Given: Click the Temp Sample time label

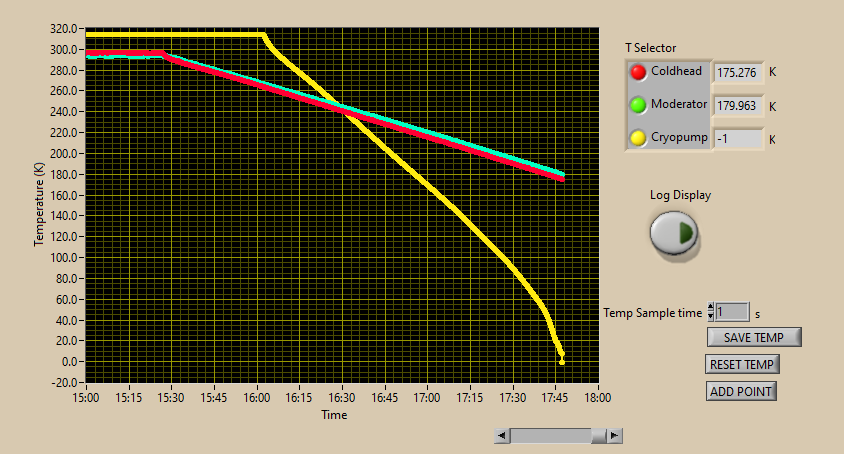Looking at the screenshot, I should click(x=652, y=313).
